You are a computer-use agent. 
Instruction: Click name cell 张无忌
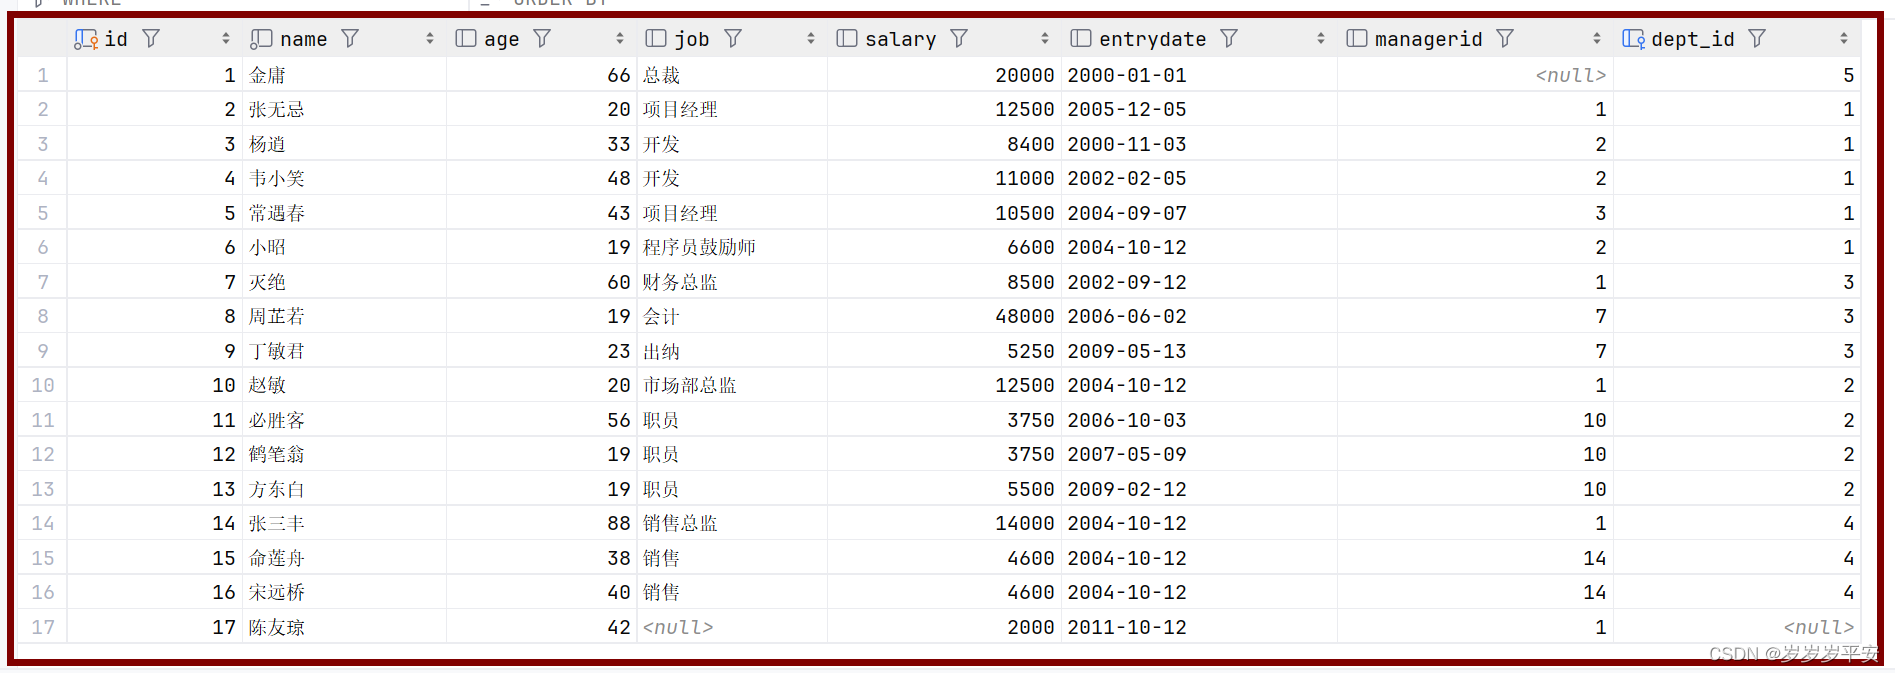(277, 109)
